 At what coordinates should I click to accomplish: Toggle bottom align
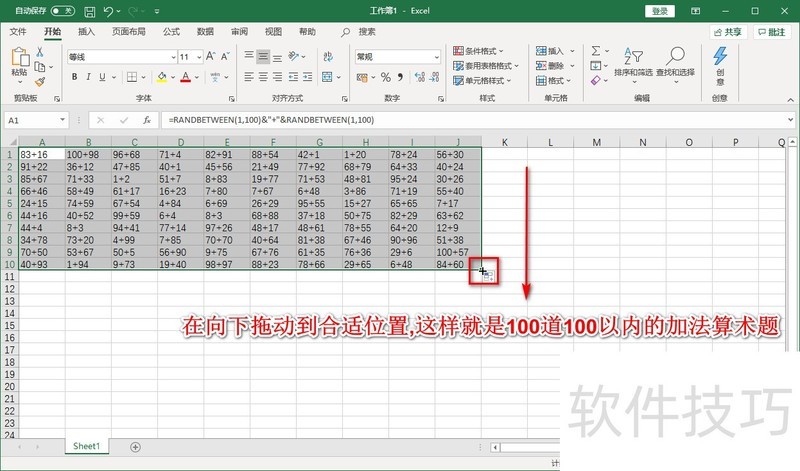point(277,56)
